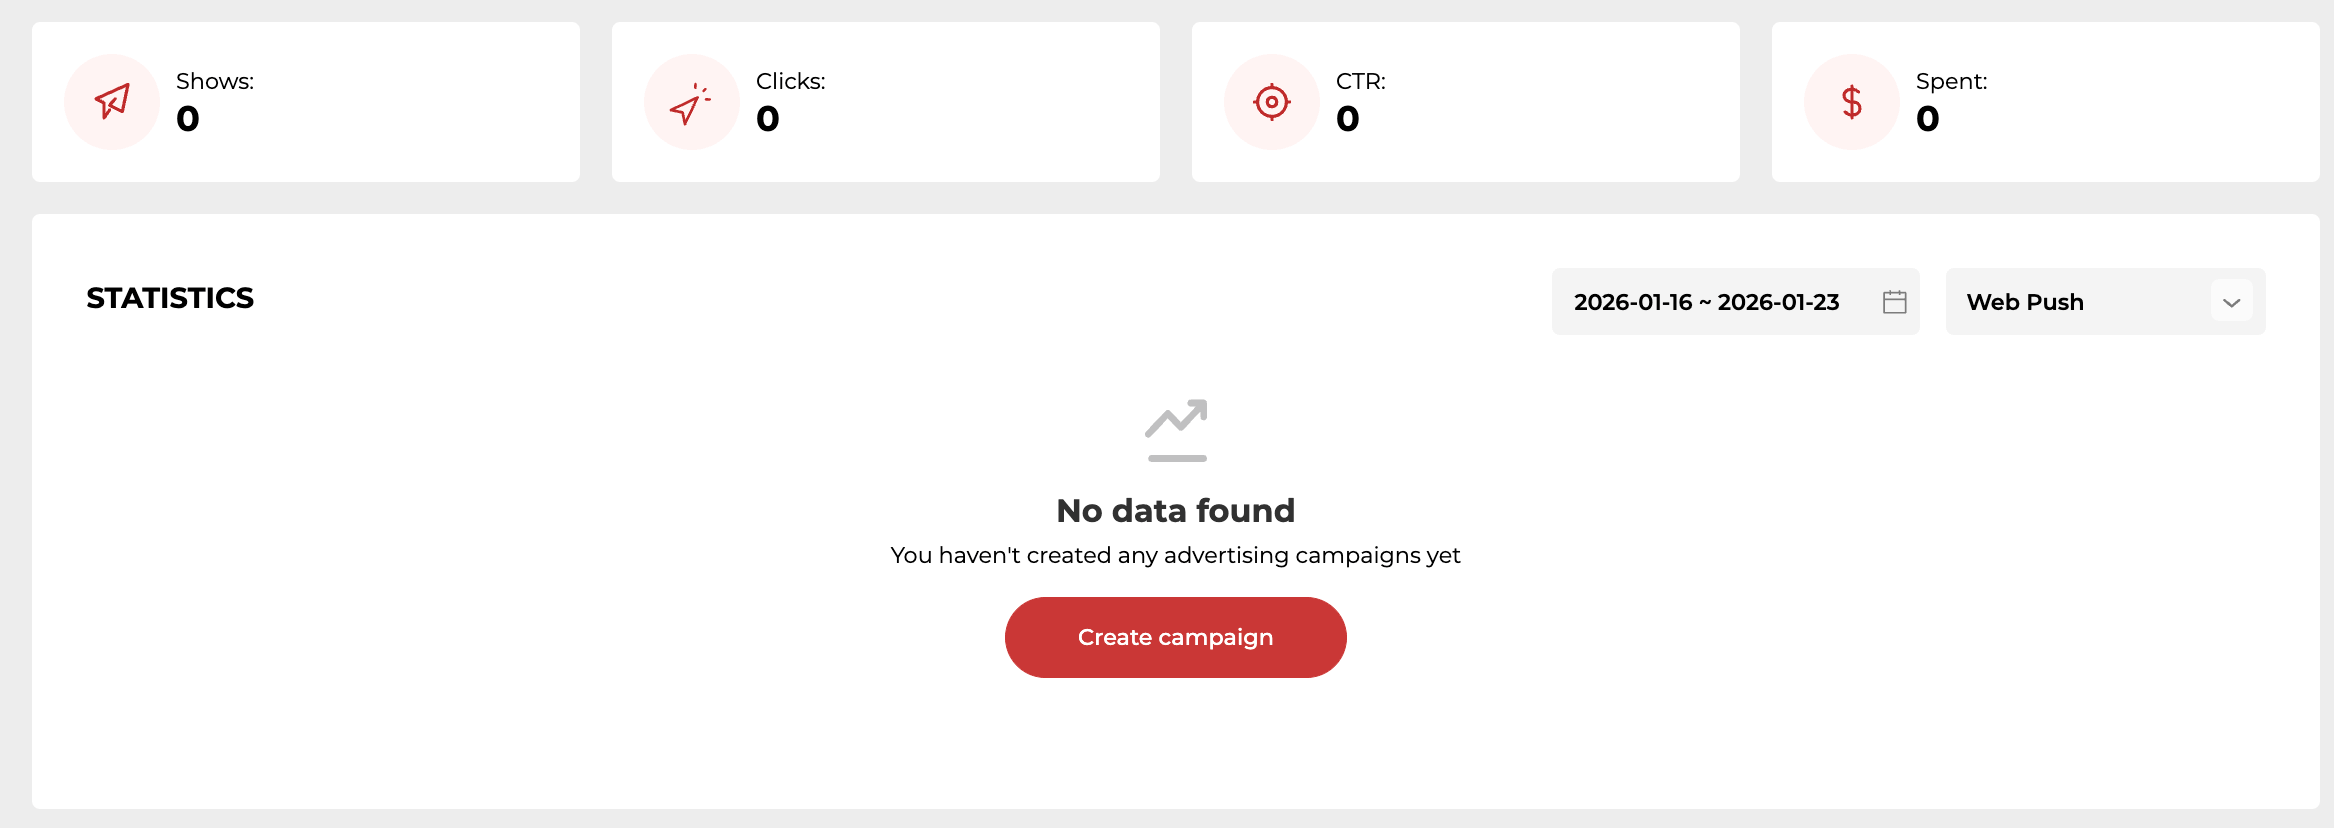Select the Shows value 0

click(x=188, y=119)
